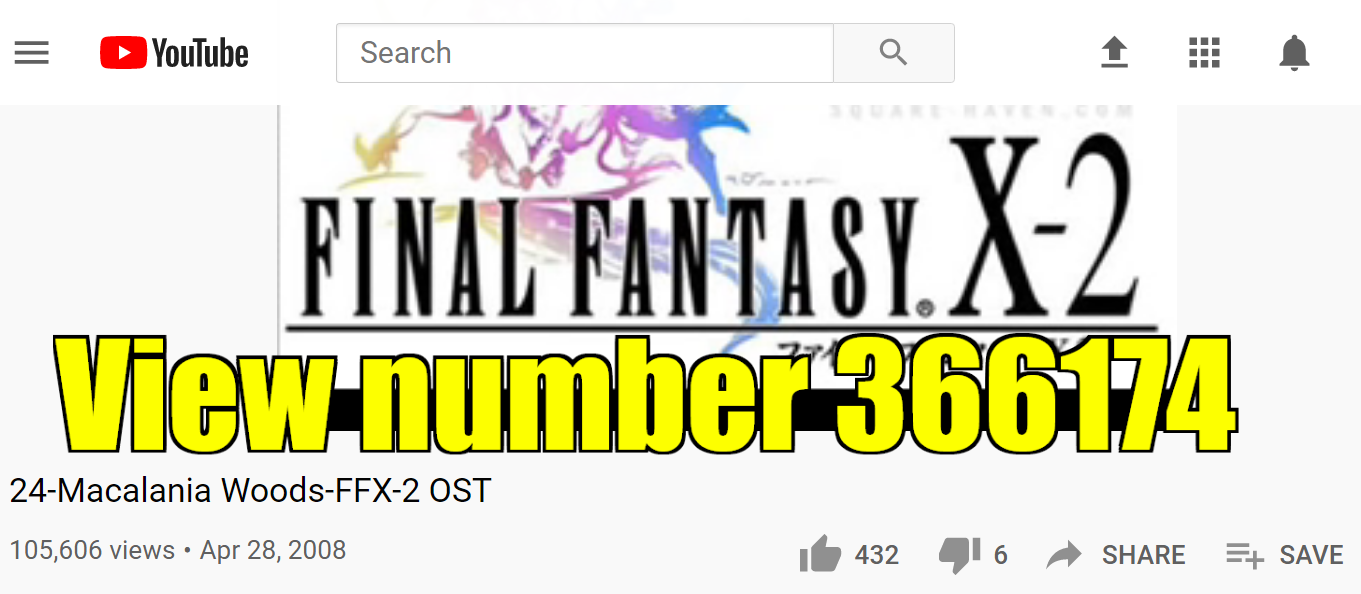This screenshot has width=1361, height=594.
Task: Click the SHARE text label
Action: point(1144,555)
